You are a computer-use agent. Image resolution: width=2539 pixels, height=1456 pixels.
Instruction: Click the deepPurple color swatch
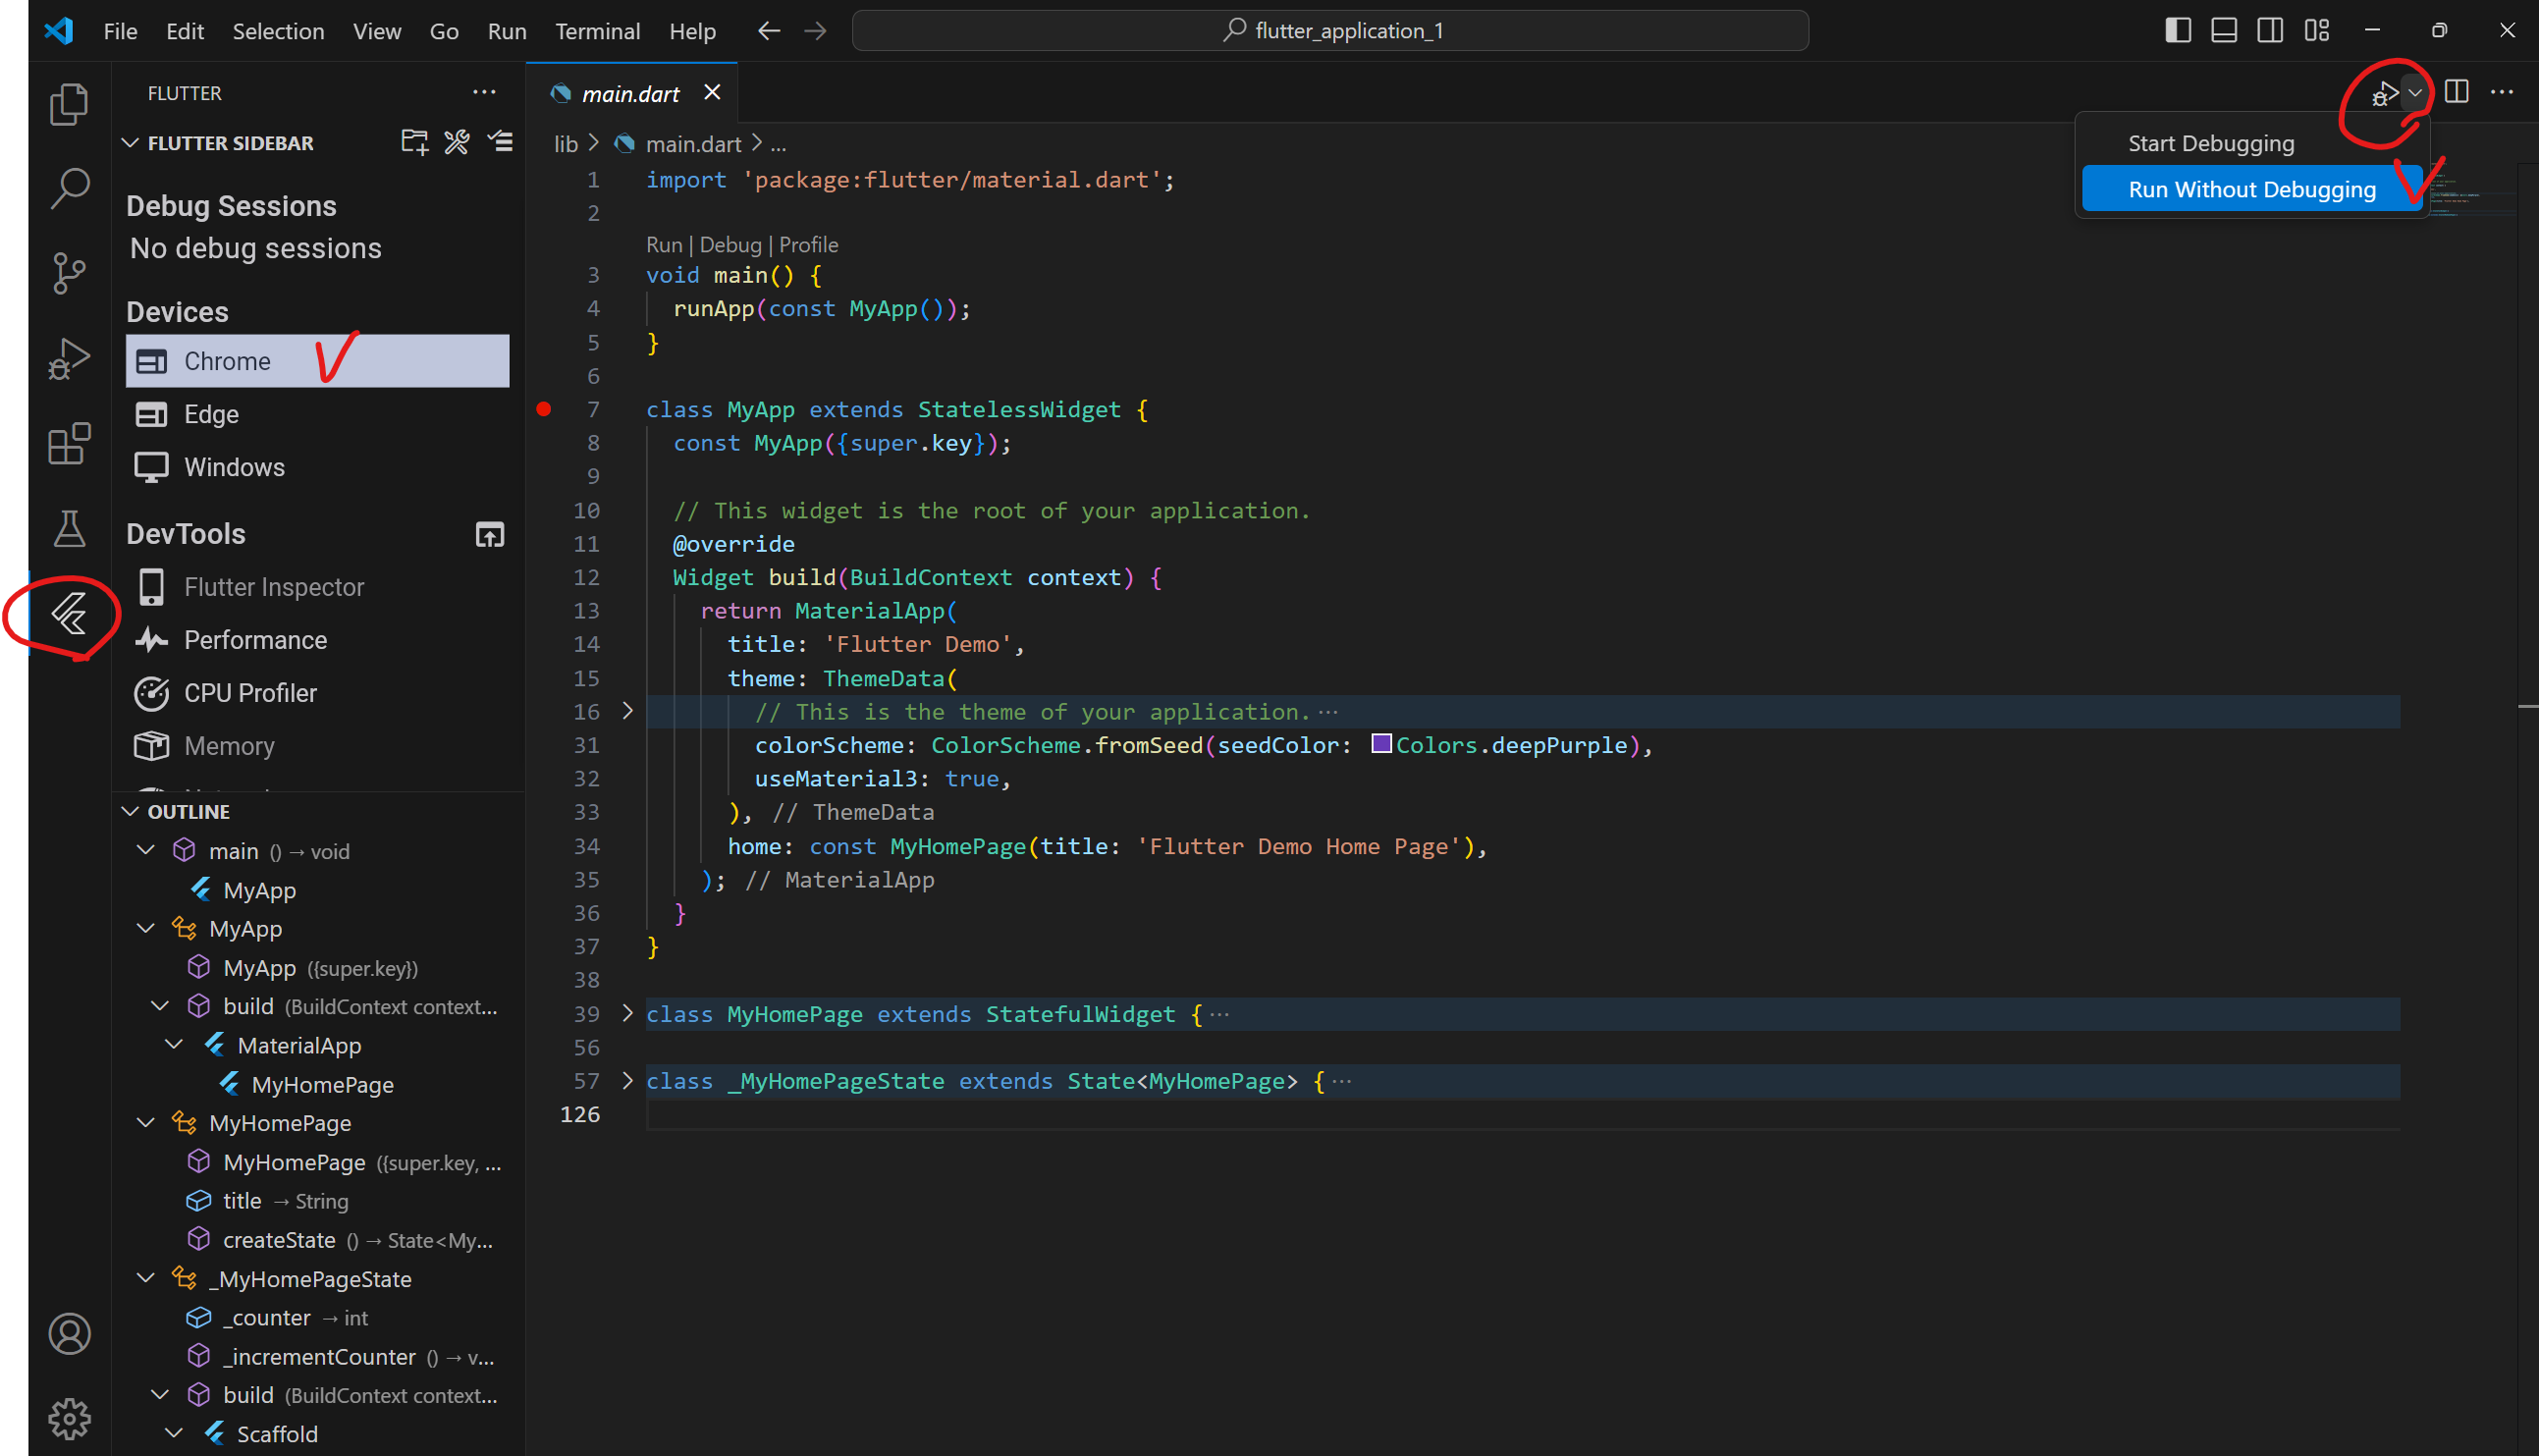[x=1381, y=744]
